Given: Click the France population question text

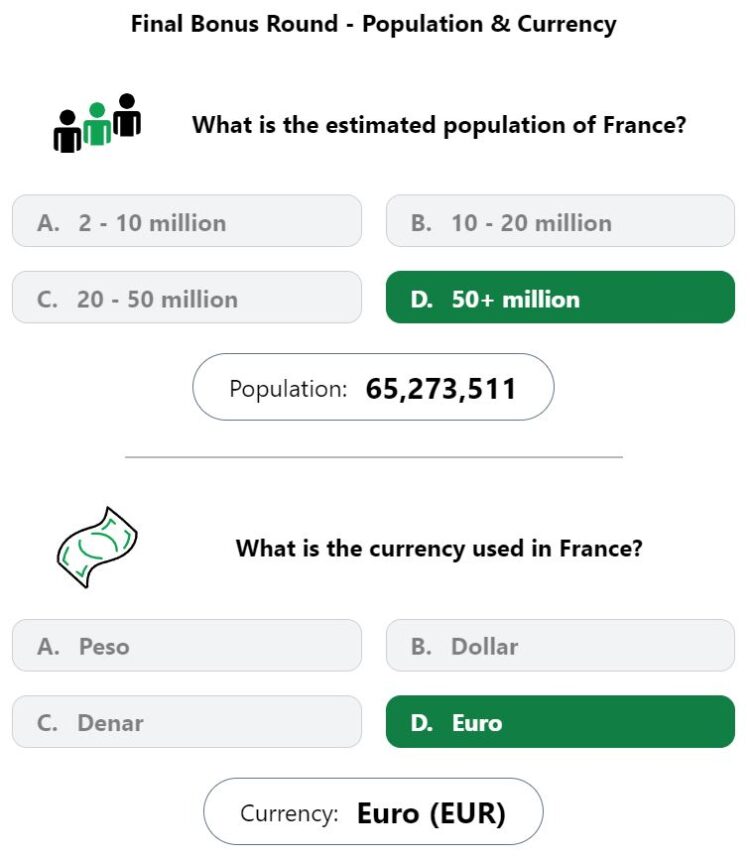Looking at the screenshot, I should [x=439, y=126].
